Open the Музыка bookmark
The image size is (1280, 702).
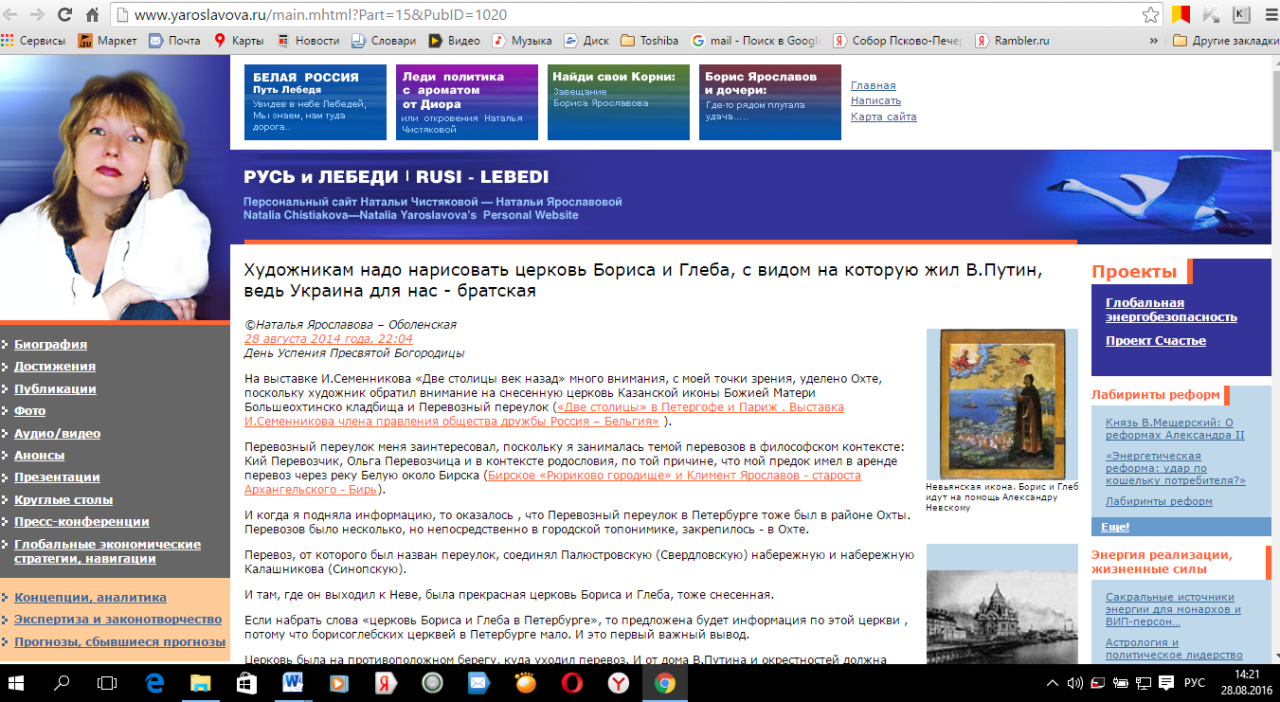click(522, 41)
